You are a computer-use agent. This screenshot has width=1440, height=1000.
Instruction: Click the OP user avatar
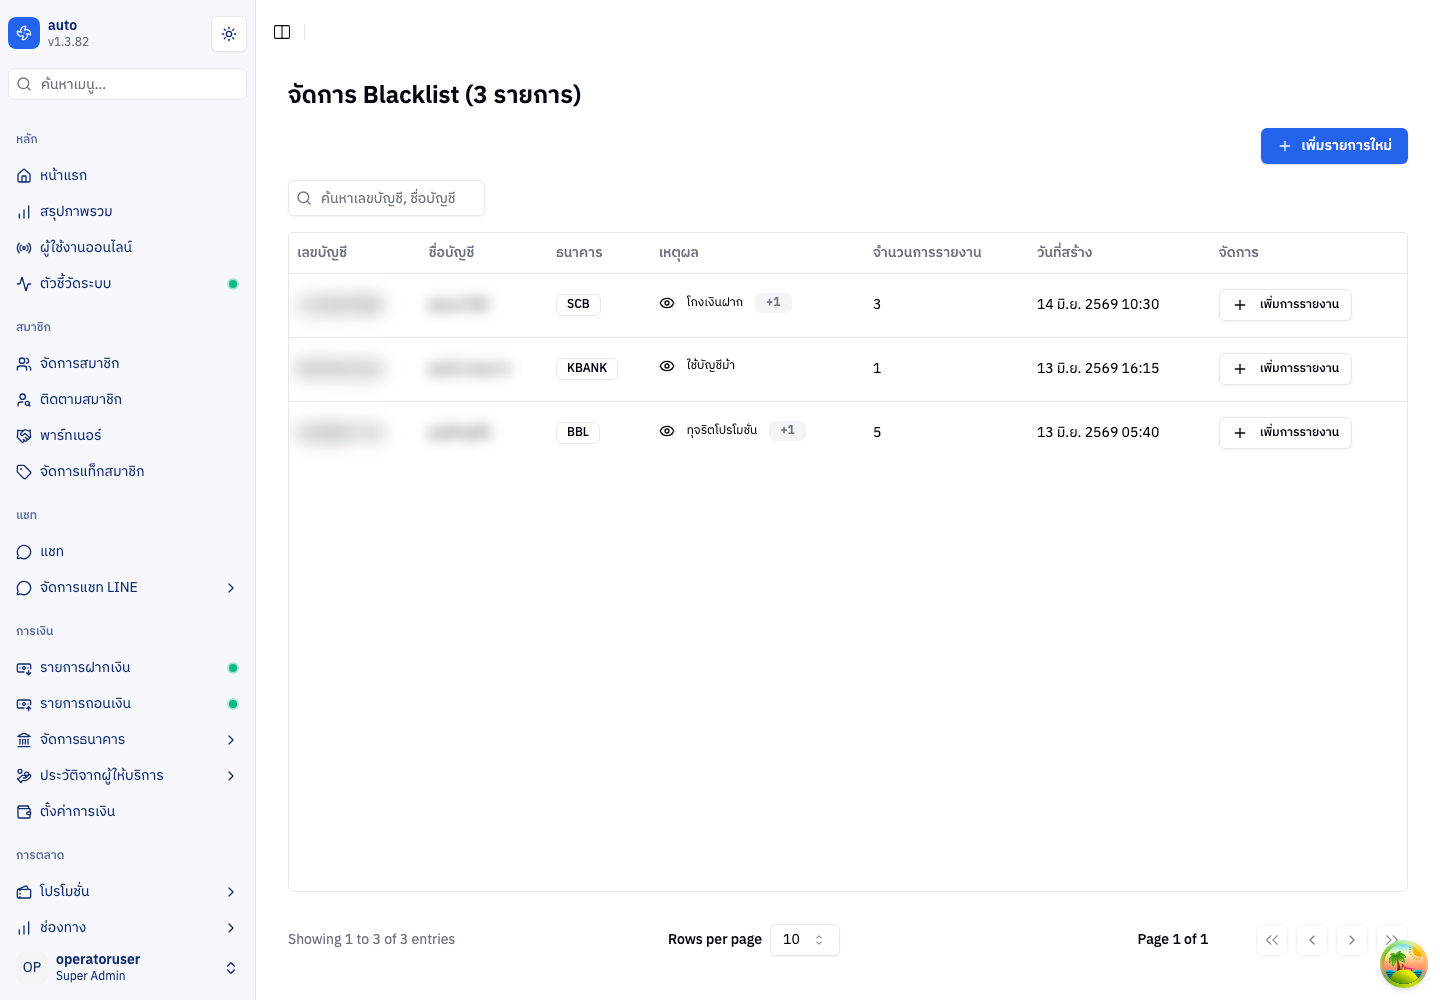(32, 967)
